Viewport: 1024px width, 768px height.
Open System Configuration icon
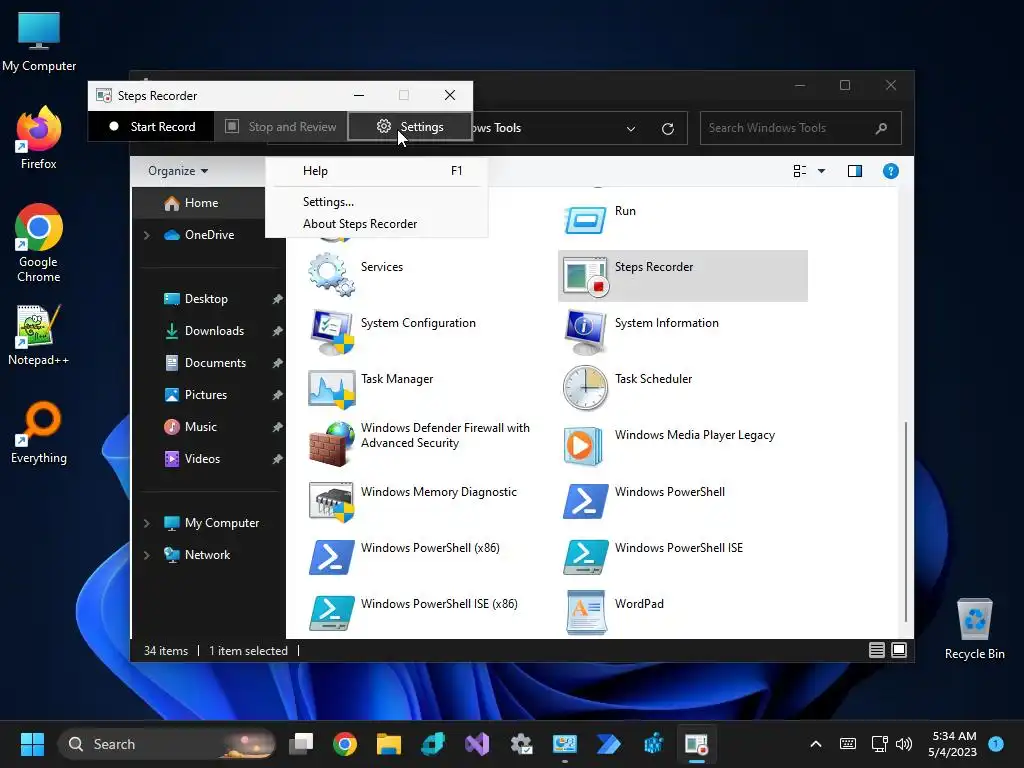332,332
